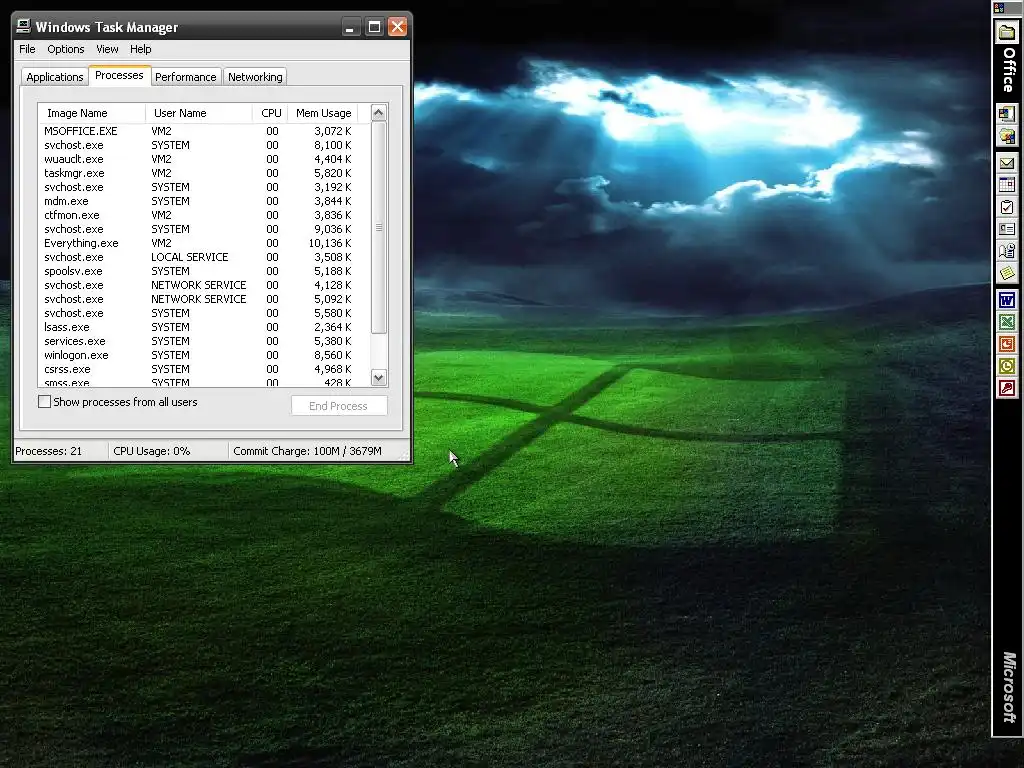Click CPU Usage: 0% in status bar
1024x768 pixels.
coord(152,451)
